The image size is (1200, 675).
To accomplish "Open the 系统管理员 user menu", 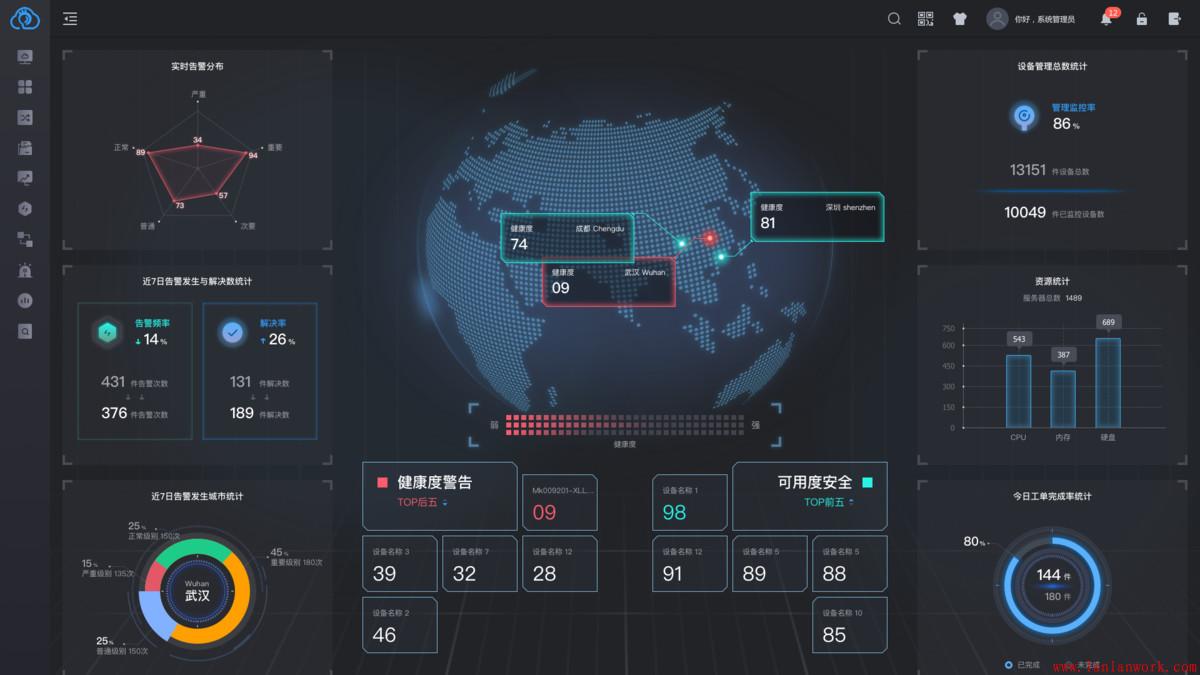I will coord(1030,19).
